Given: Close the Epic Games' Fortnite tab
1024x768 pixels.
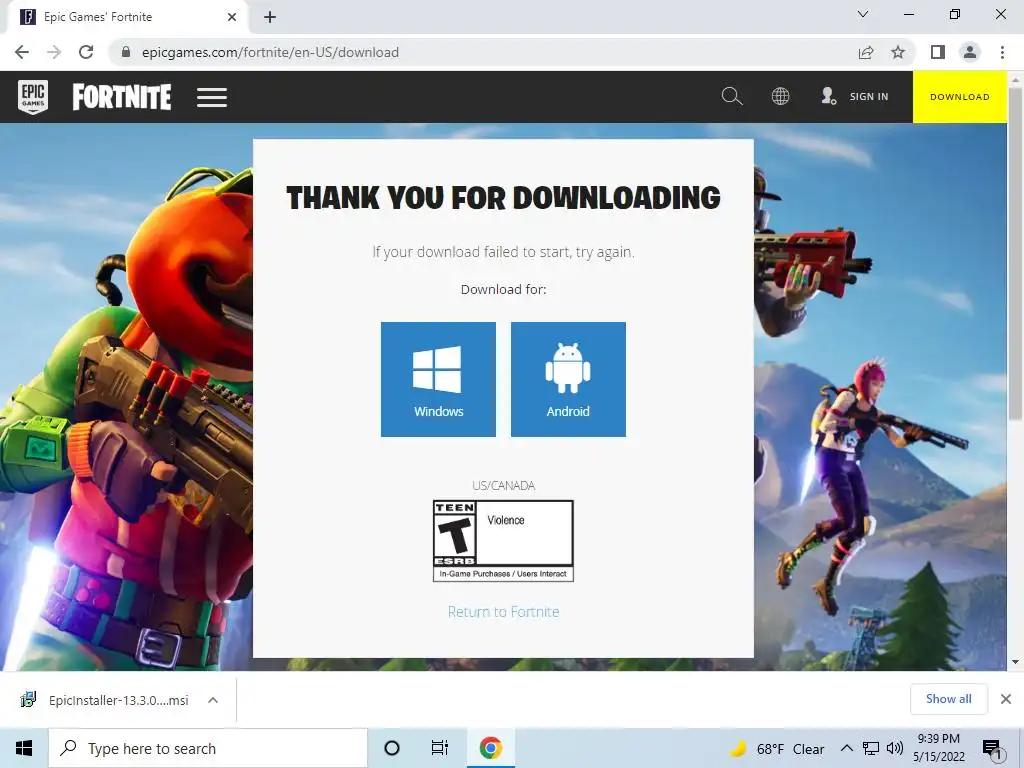Looking at the screenshot, I should [x=232, y=17].
